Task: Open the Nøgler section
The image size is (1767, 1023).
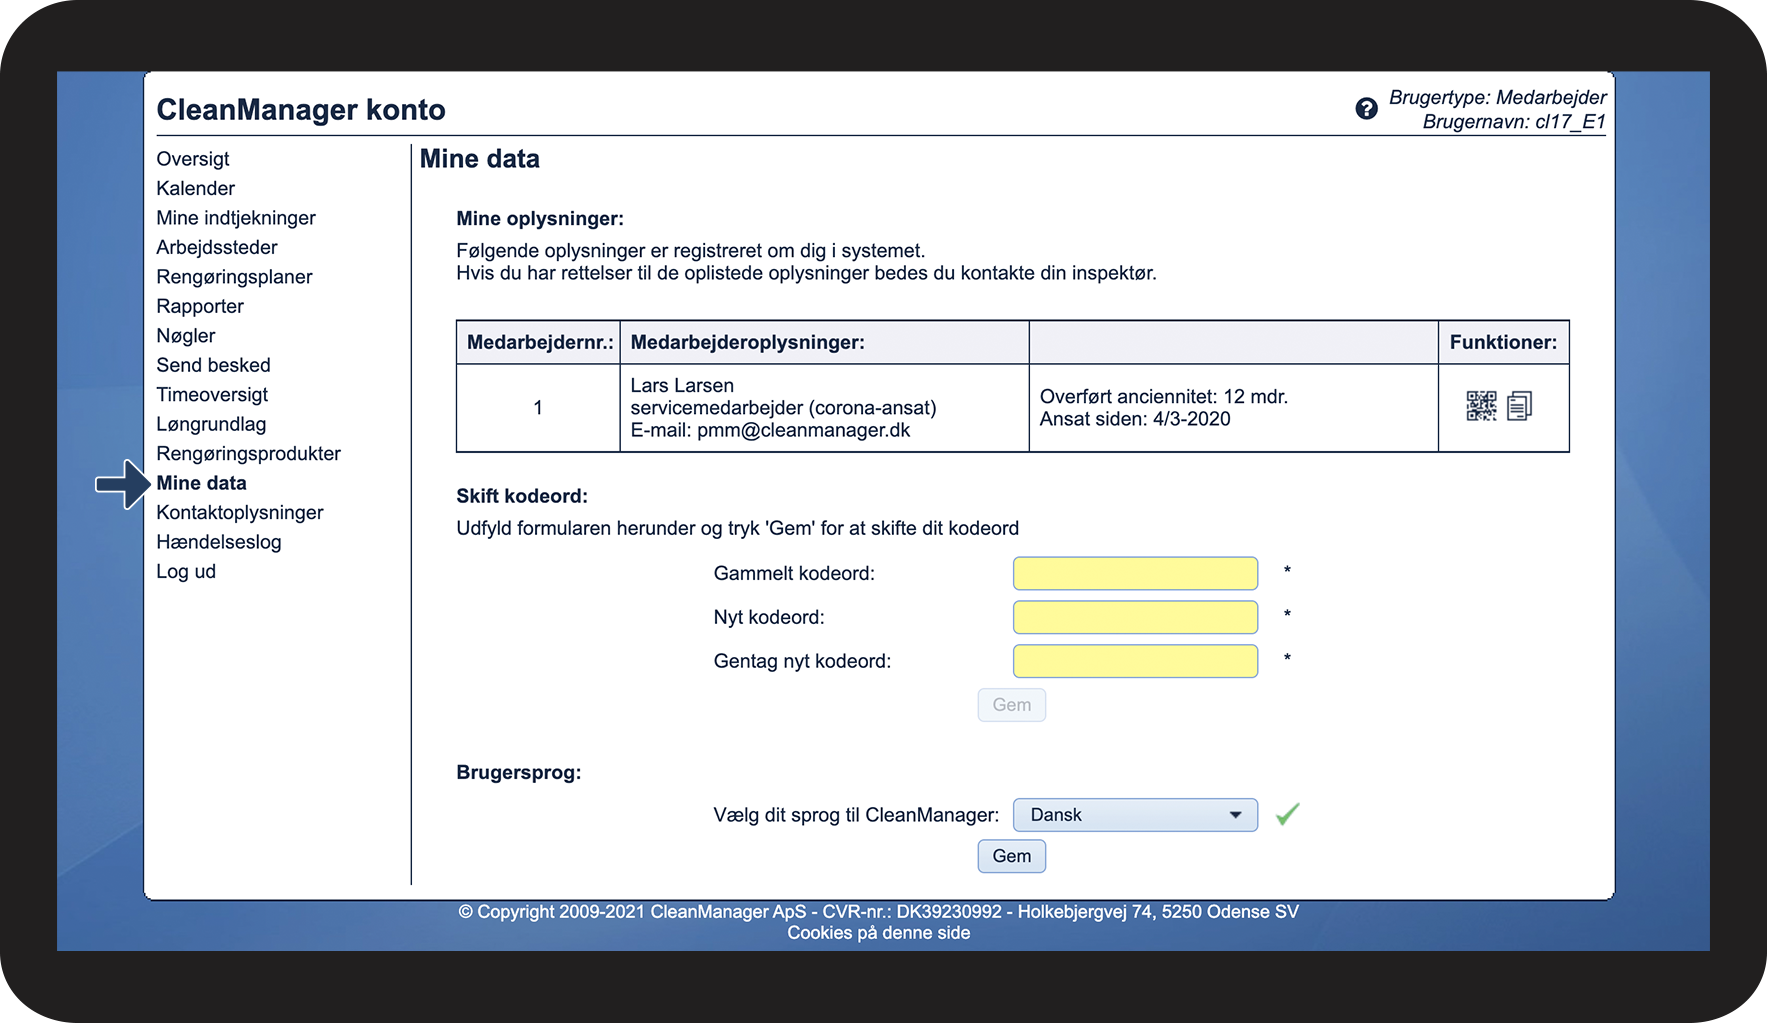Action: click(186, 336)
